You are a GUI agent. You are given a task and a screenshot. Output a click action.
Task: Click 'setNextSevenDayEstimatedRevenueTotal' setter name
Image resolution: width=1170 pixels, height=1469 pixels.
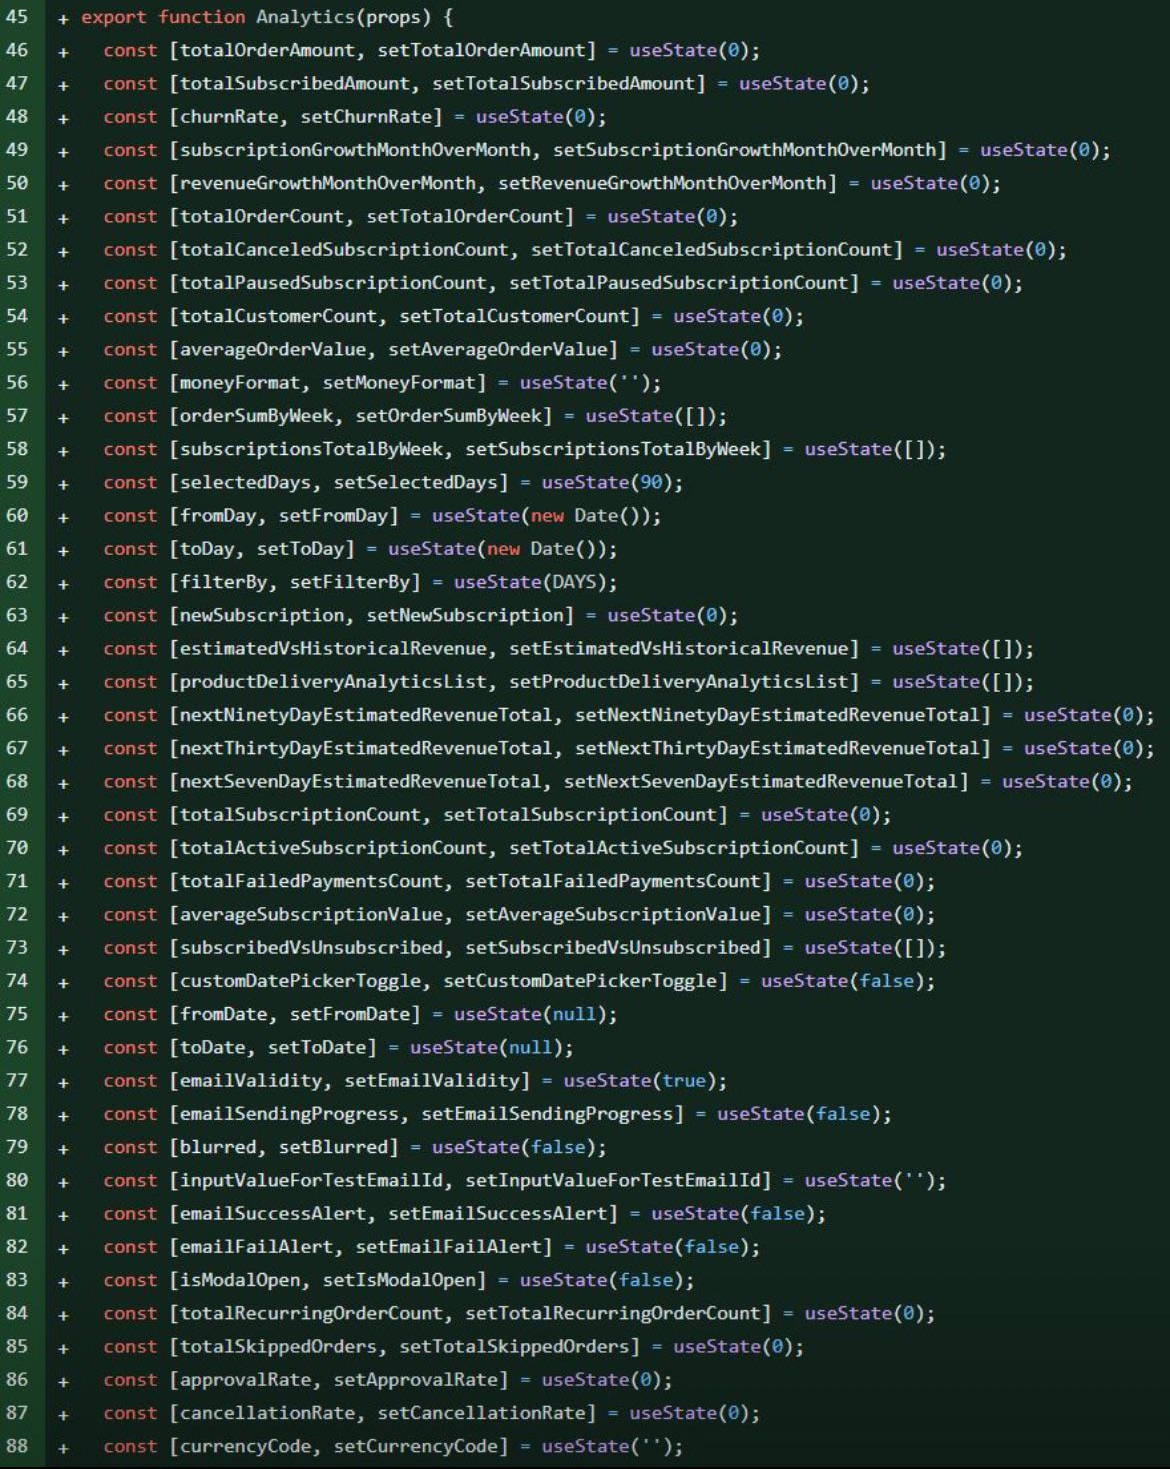pyautogui.click(x=761, y=780)
